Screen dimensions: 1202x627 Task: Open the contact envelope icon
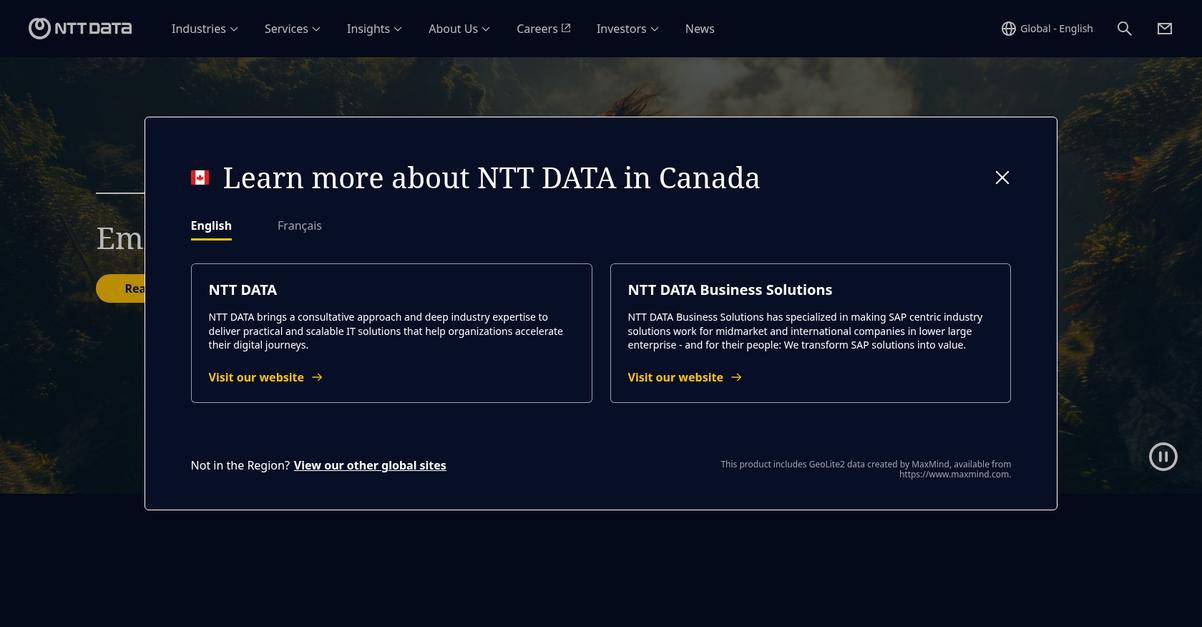pos(1164,29)
